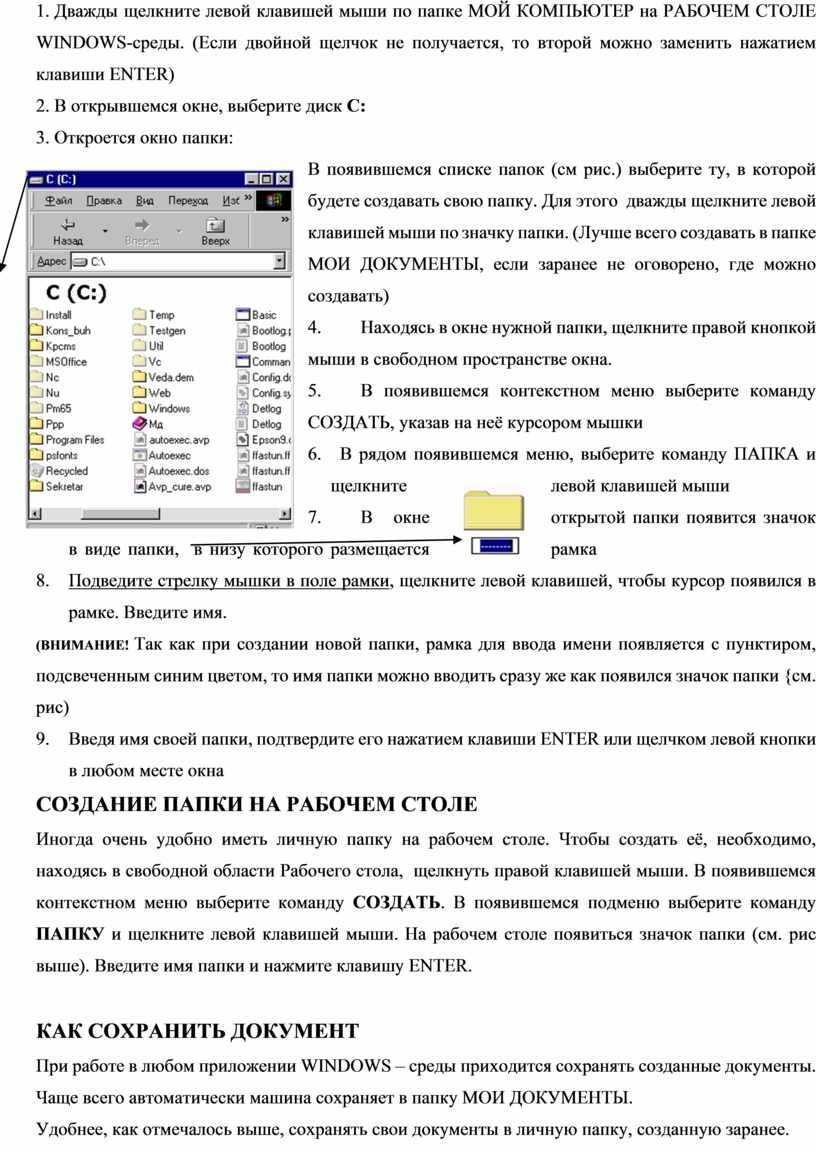Show hidden menu items via menu-bar chevron
The image size is (816, 1152).
click(x=248, y=198)
